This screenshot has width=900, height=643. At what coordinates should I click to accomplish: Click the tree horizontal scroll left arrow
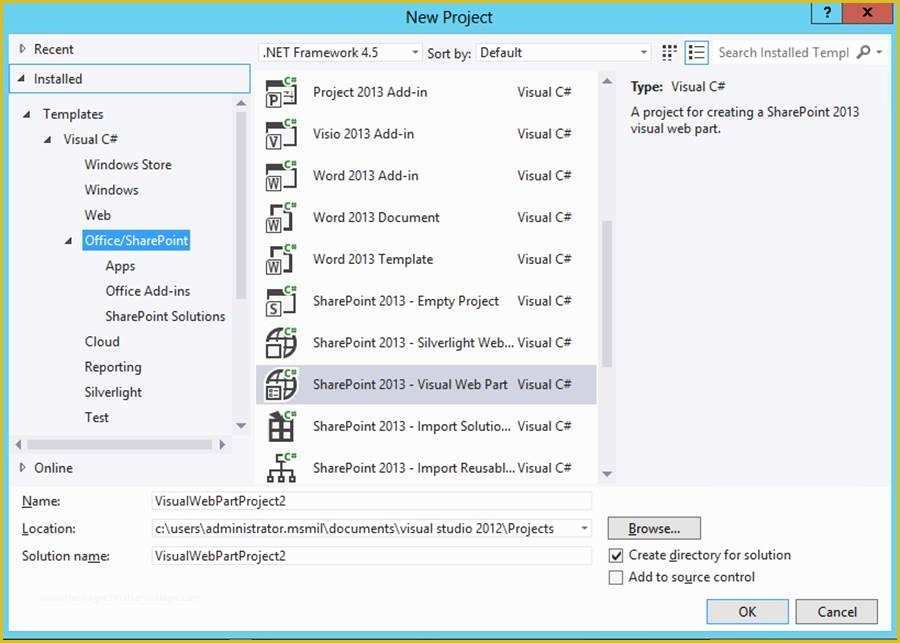pyautogui.click(x=18, y=445)
